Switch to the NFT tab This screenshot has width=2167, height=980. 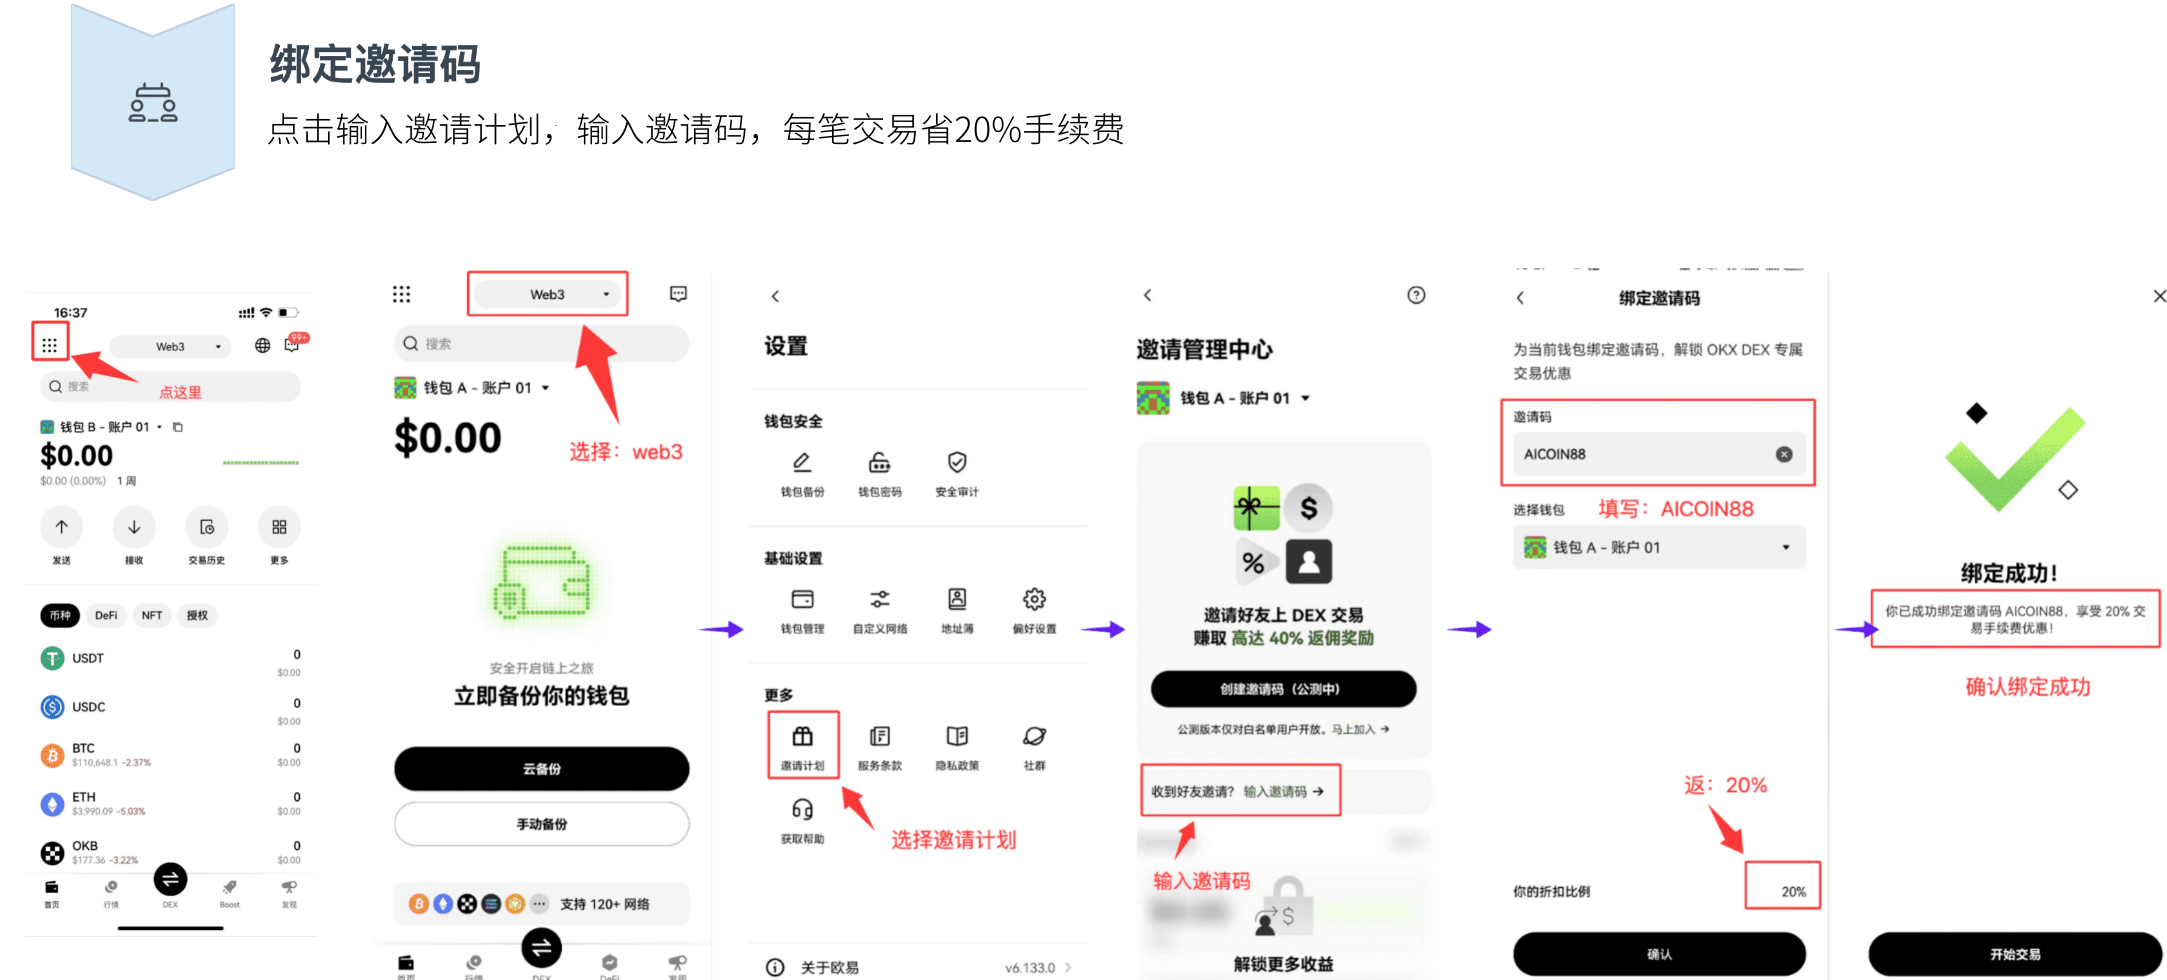click(152, 615)
